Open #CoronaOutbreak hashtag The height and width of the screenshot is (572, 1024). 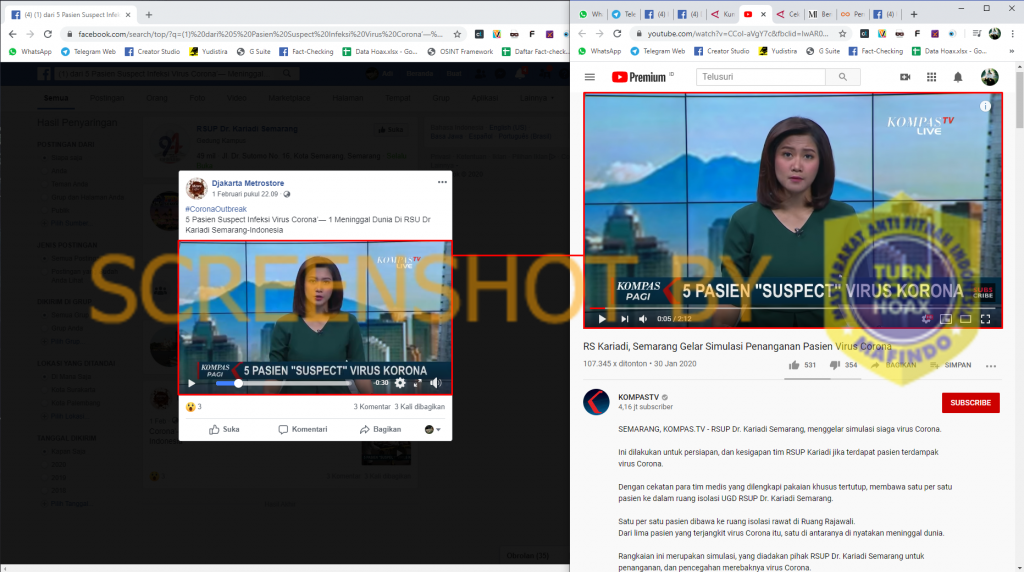(x=216, y=209)
